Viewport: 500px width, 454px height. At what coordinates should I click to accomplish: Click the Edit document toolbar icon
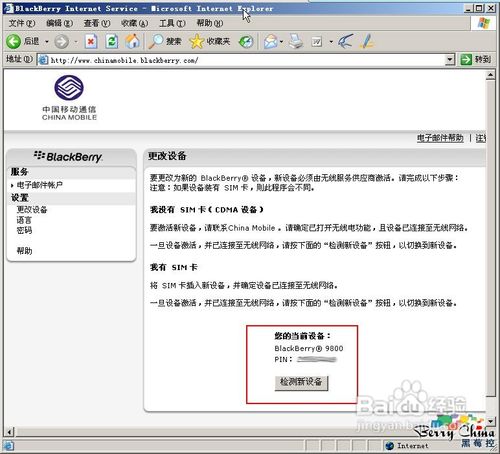click(316, 42)
